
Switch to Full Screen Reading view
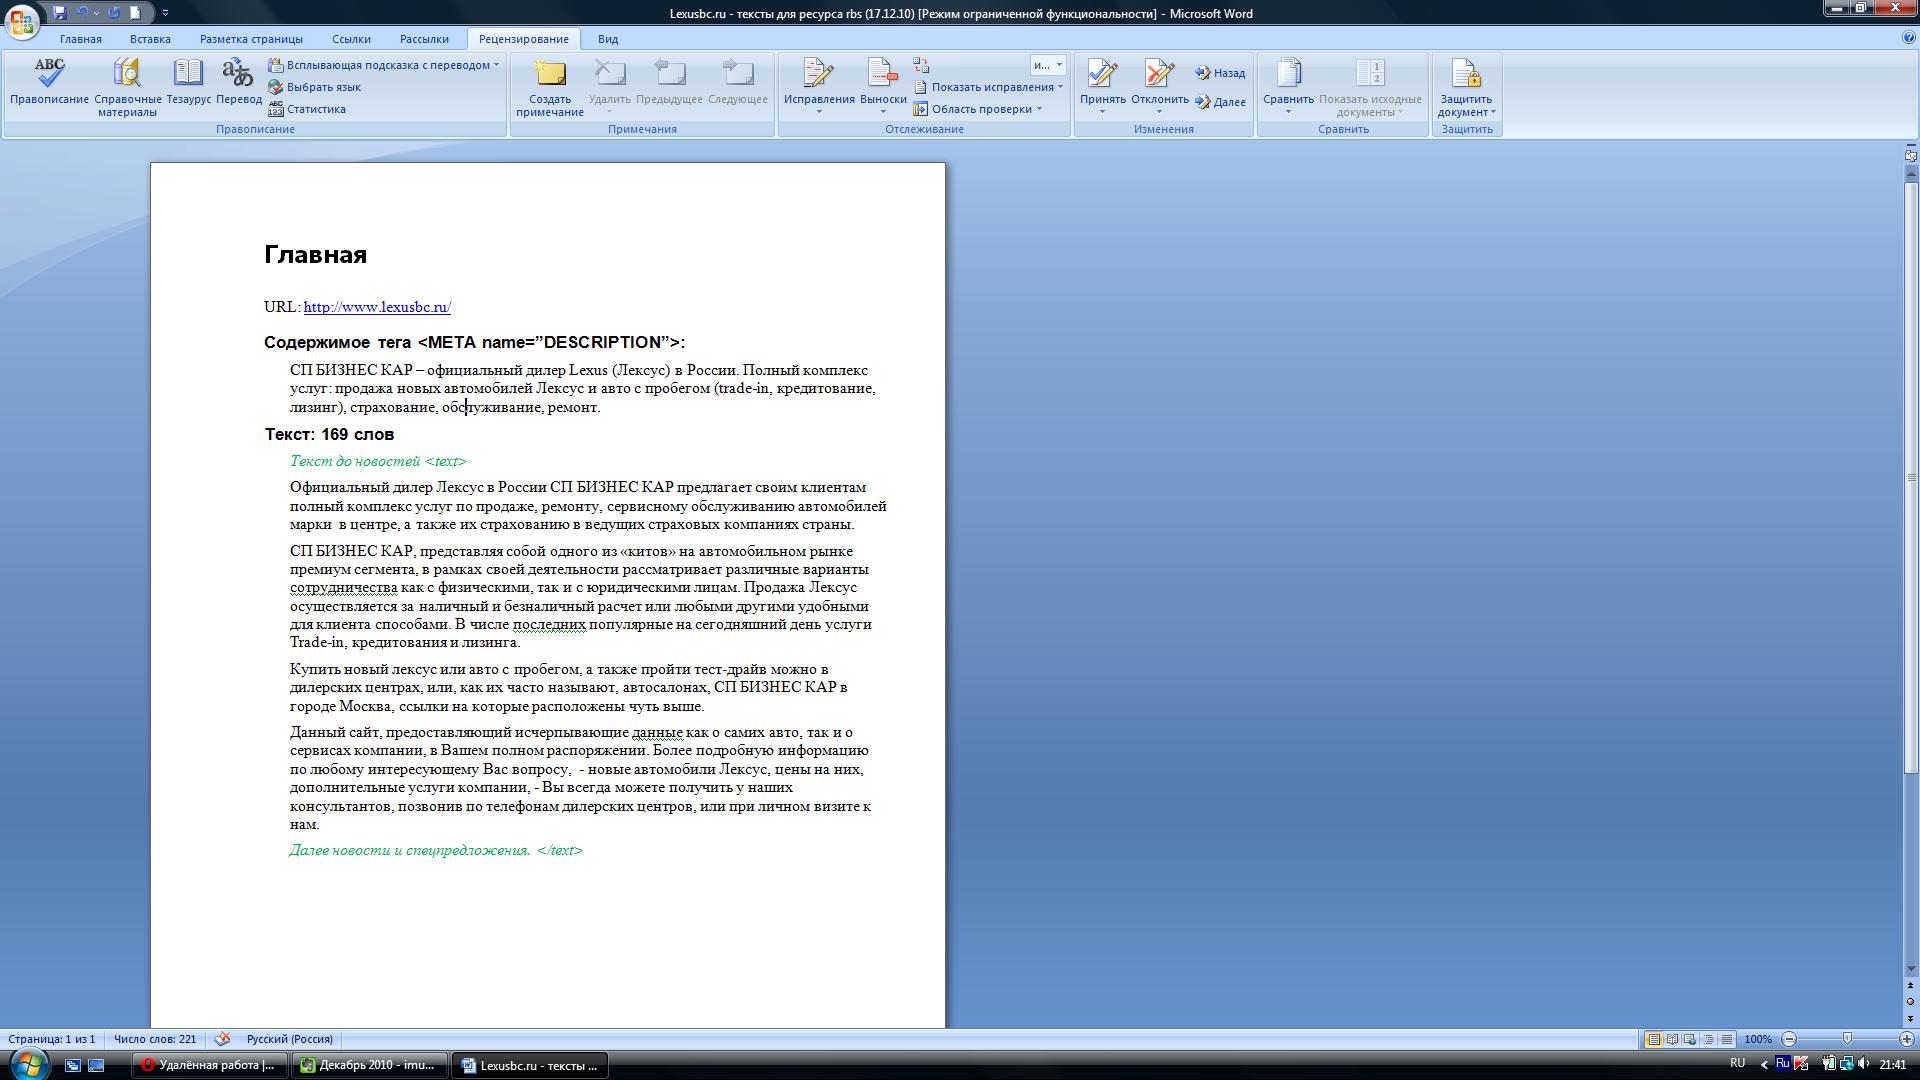(1672, 1039)
